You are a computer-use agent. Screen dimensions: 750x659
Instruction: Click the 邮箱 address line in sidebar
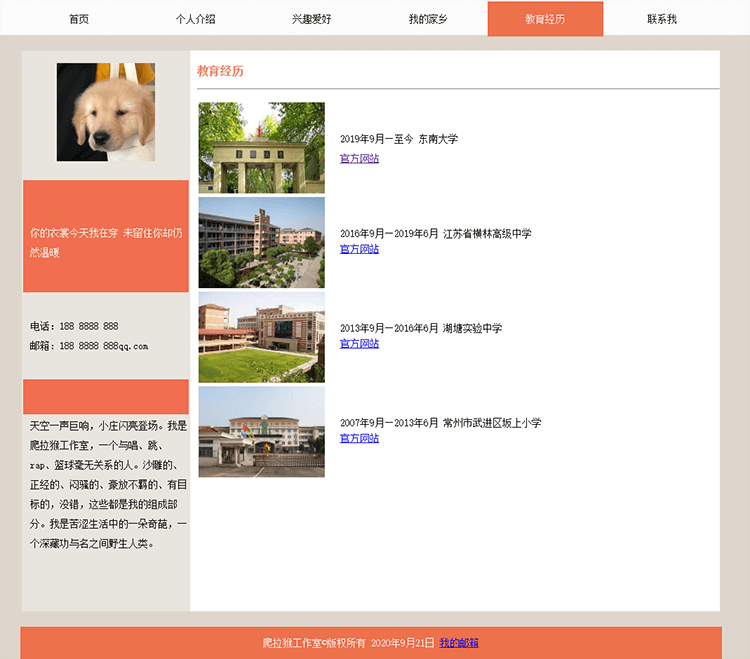[89, 346]
